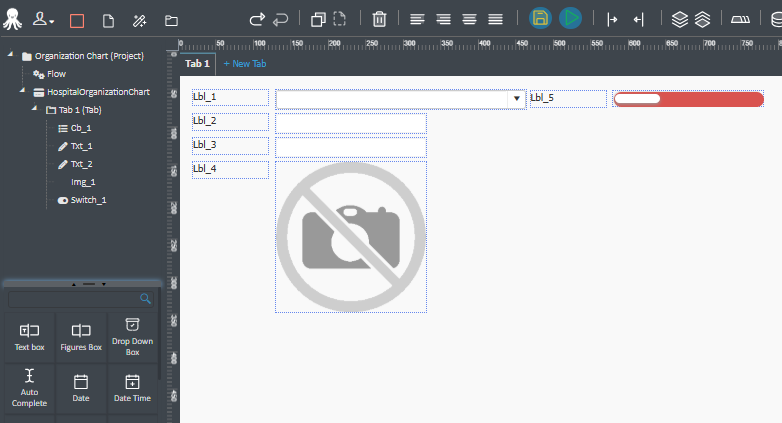Image resolution: width=782 pixels, height=423 pixels.
Task: Select the Lbl_2 label on canvas
Action: pos(230,122)
